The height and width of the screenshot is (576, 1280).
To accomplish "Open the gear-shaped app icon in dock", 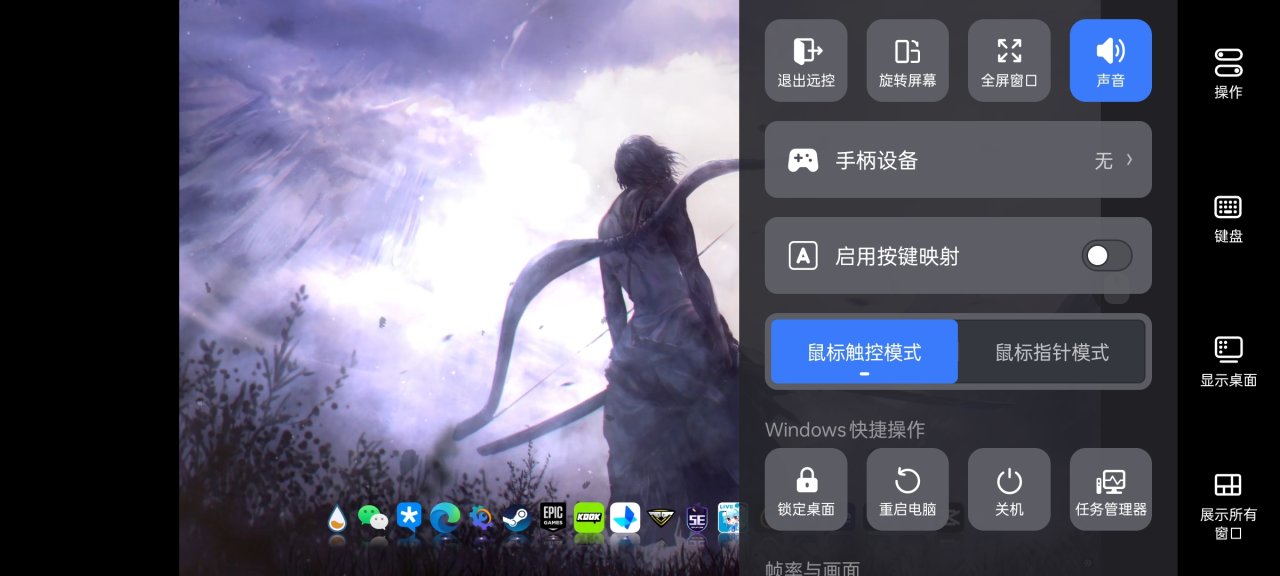I will tap(481, 518).
